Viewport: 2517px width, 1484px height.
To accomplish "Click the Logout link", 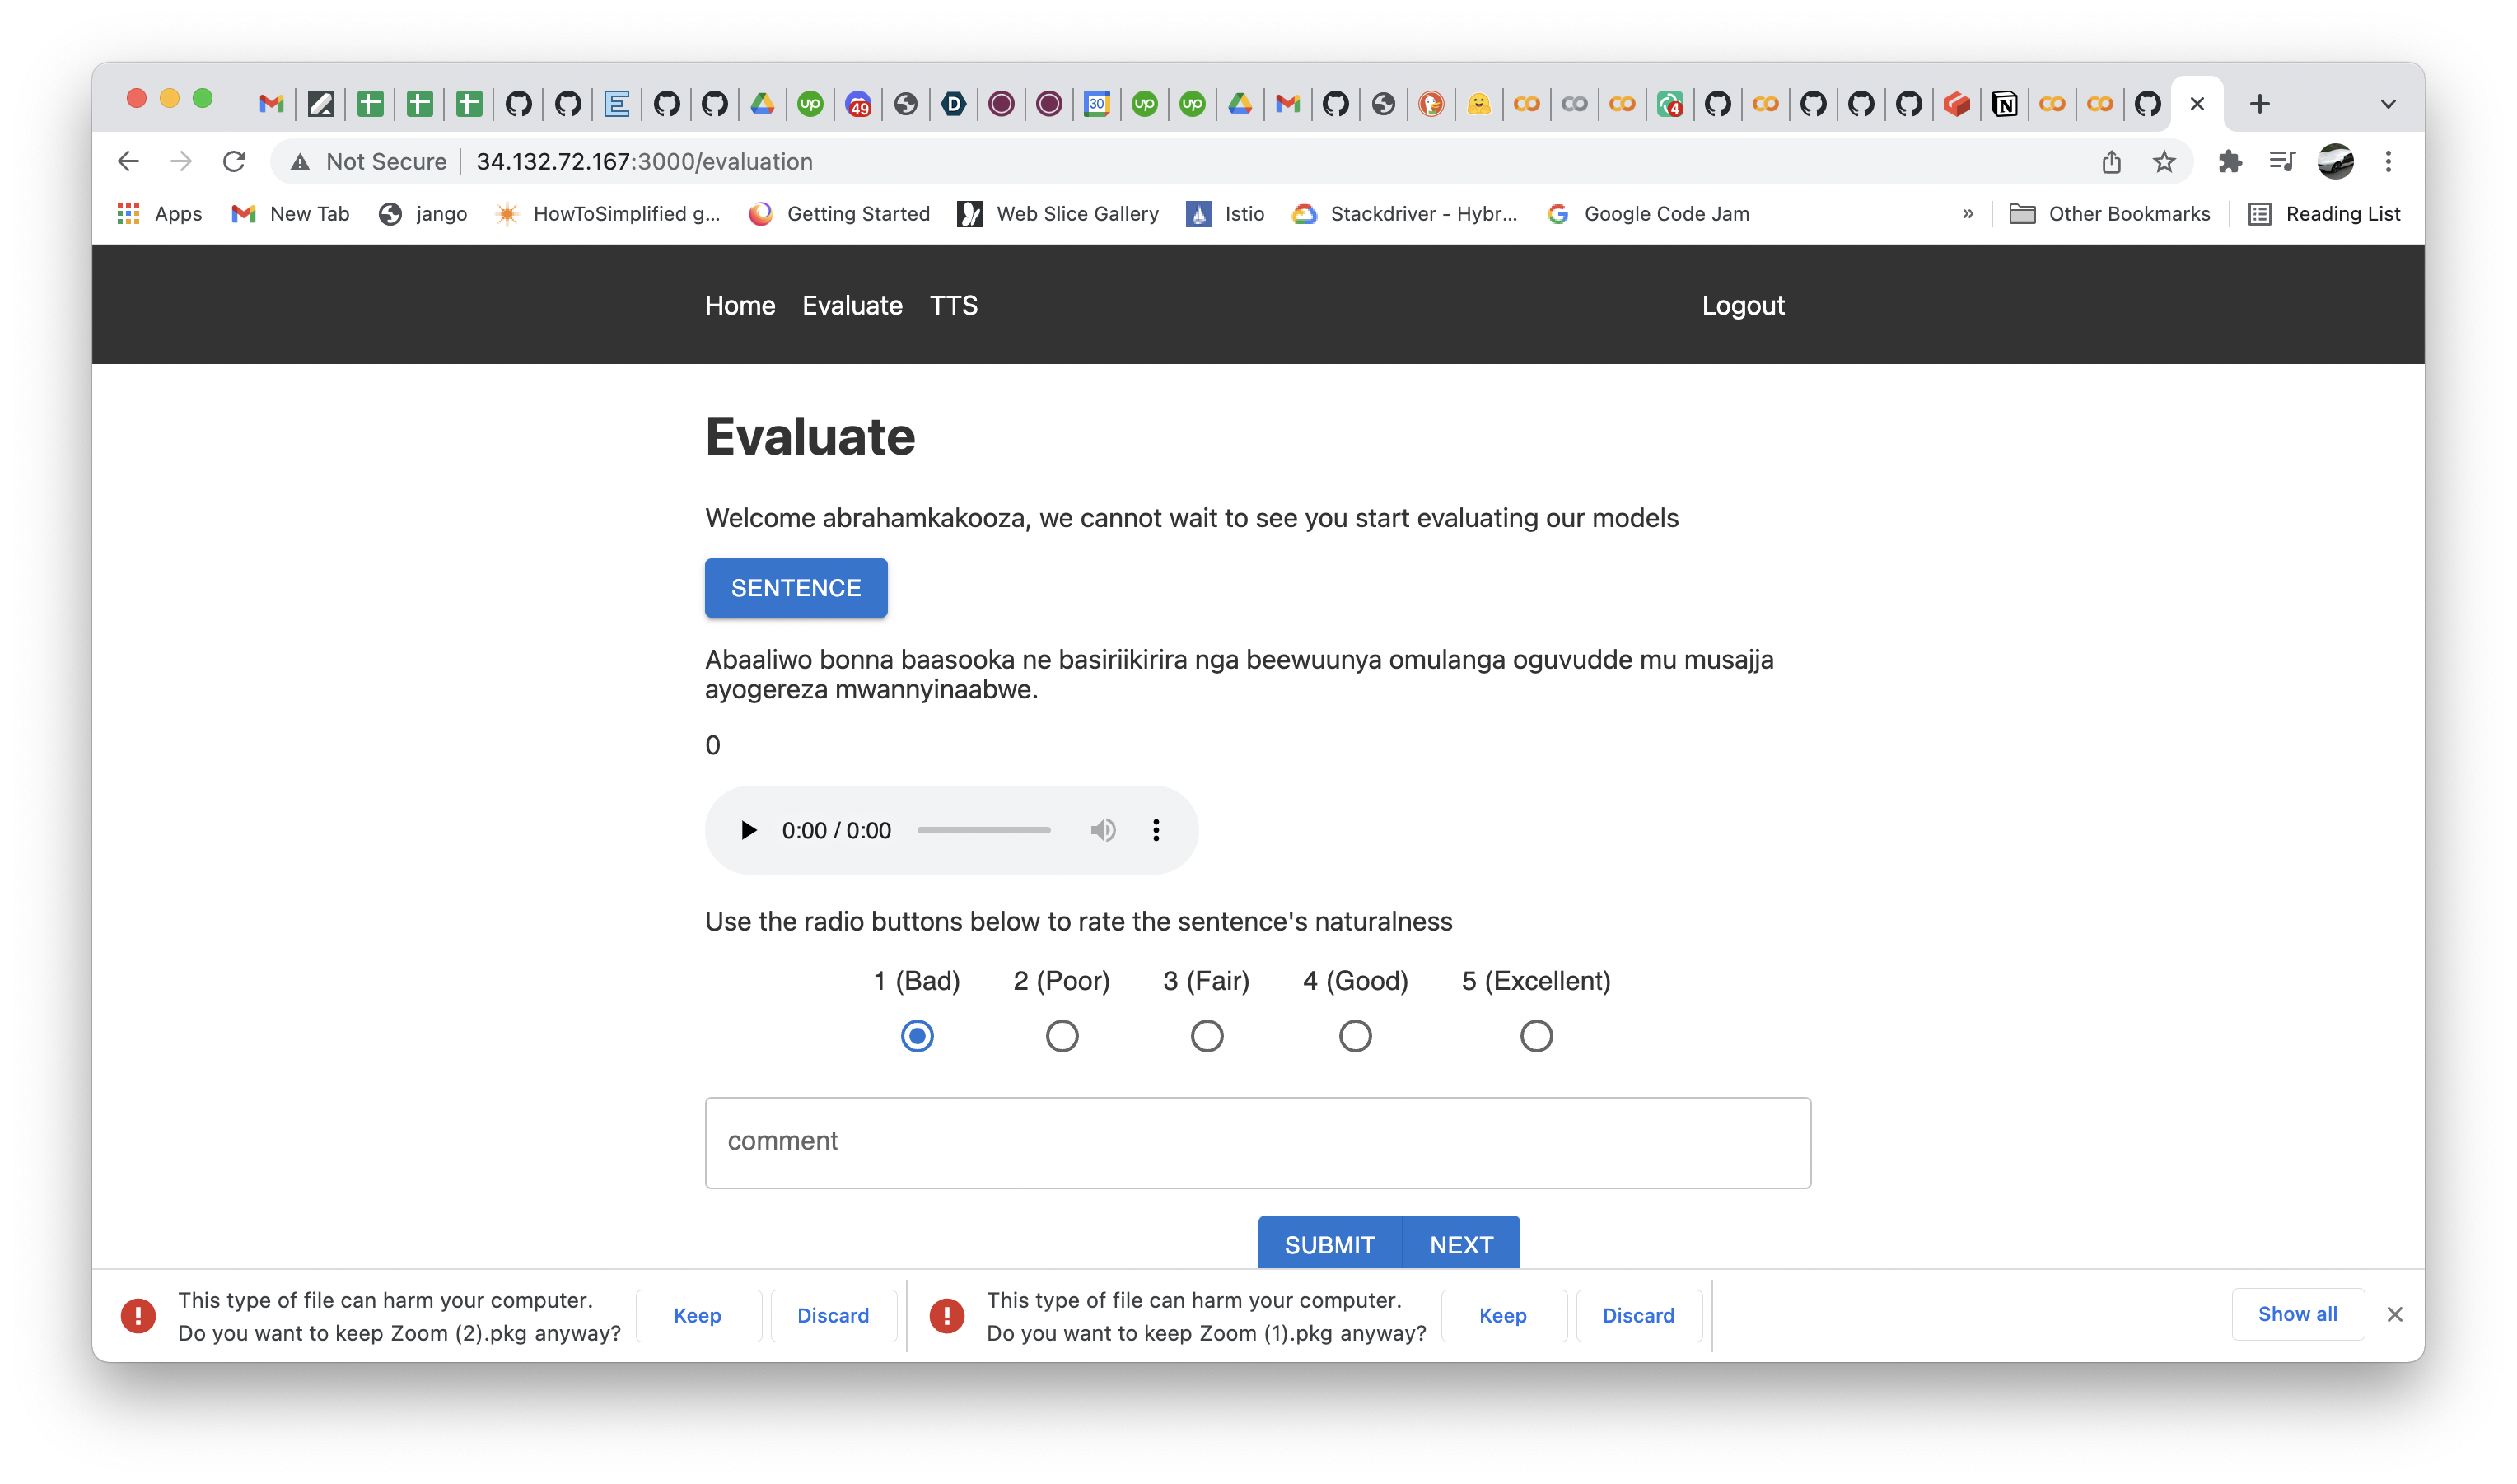I will pyautogui.click(x=1743, y=305).
